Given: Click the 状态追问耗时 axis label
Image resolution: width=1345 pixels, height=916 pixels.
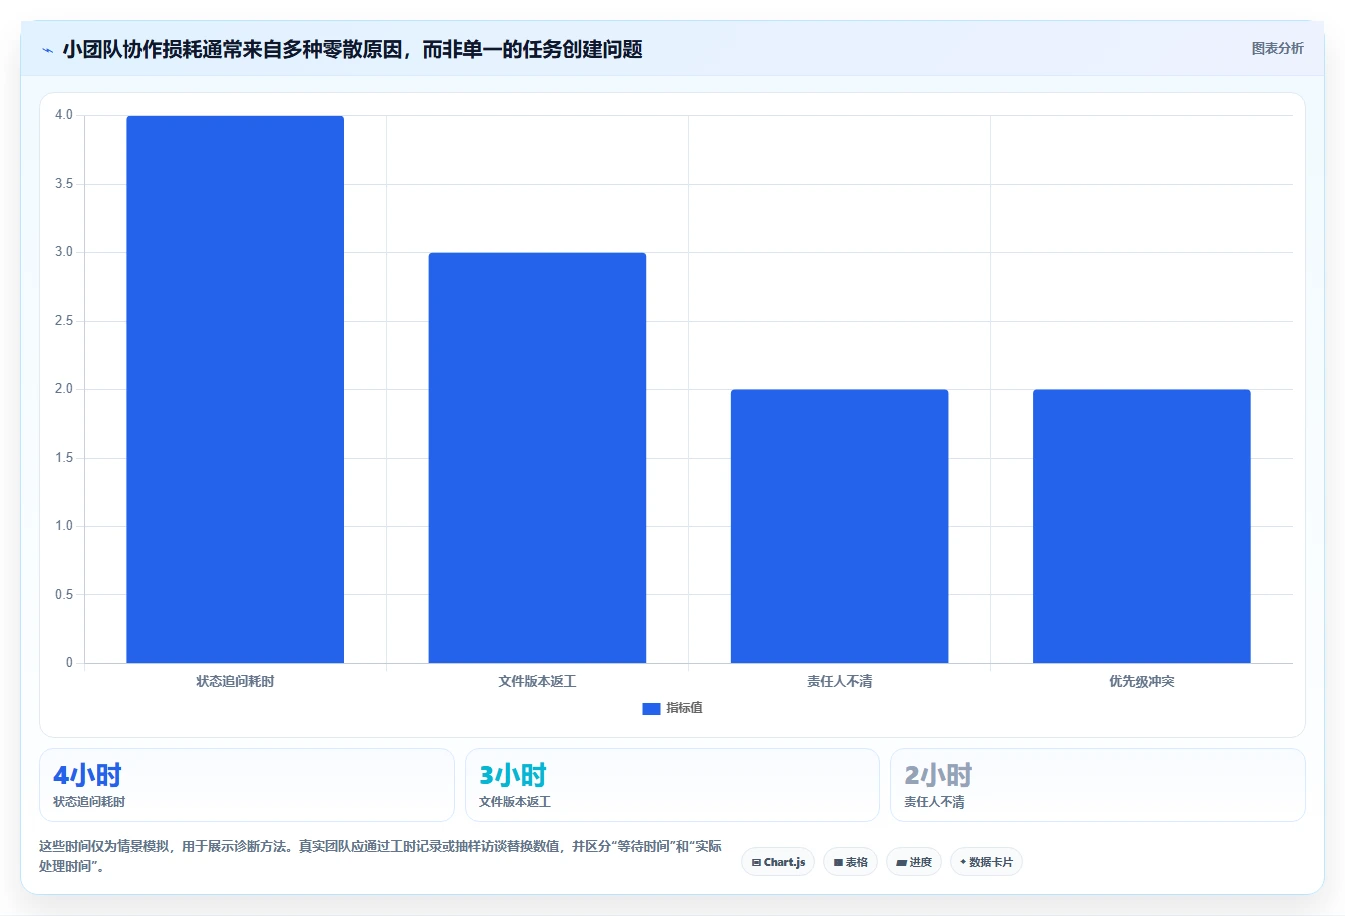Looking at the screenshot, I should pyautogui.click(x=235, y=681).
